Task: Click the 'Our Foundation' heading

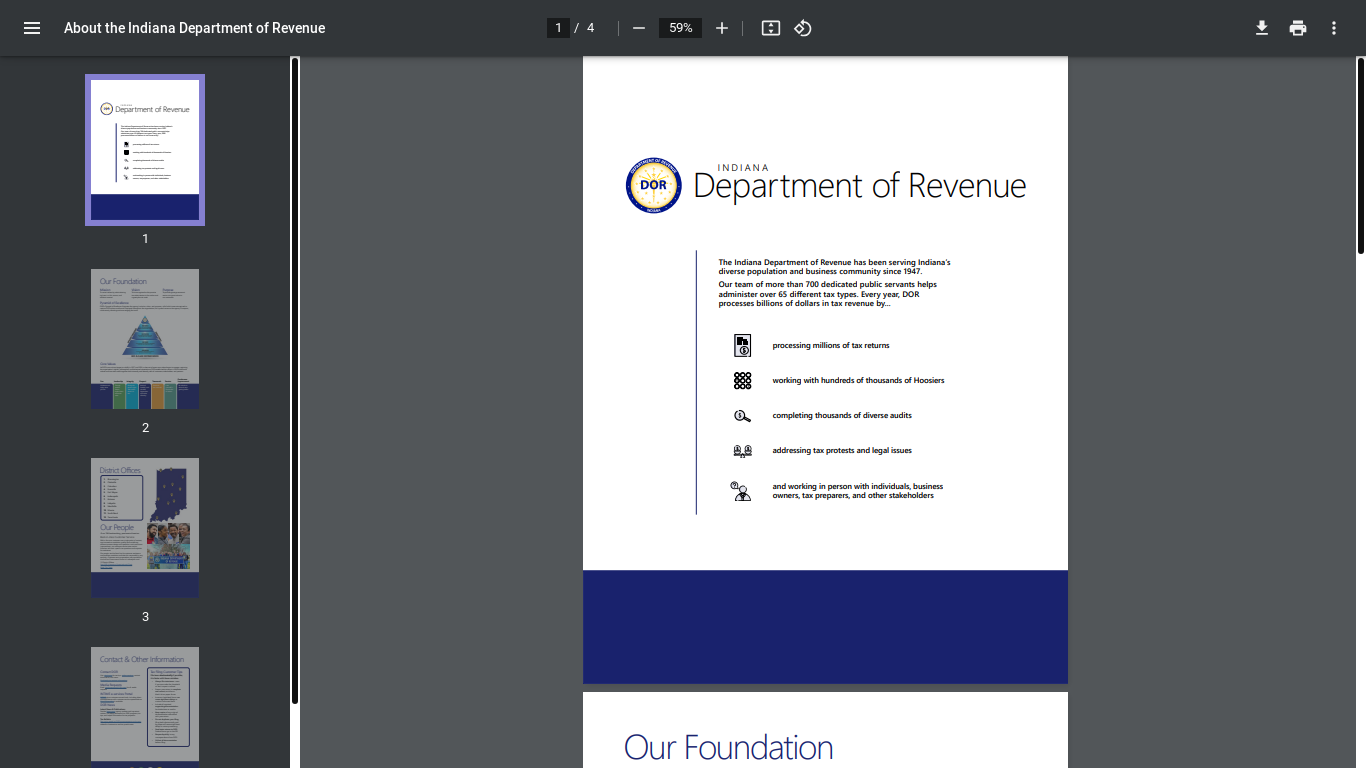Action: 728,748
